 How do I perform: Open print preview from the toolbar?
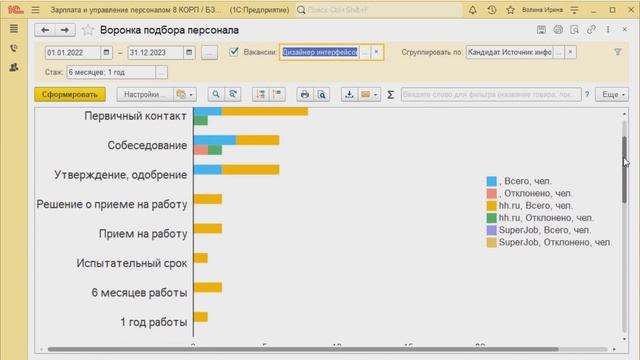point(322,94)
